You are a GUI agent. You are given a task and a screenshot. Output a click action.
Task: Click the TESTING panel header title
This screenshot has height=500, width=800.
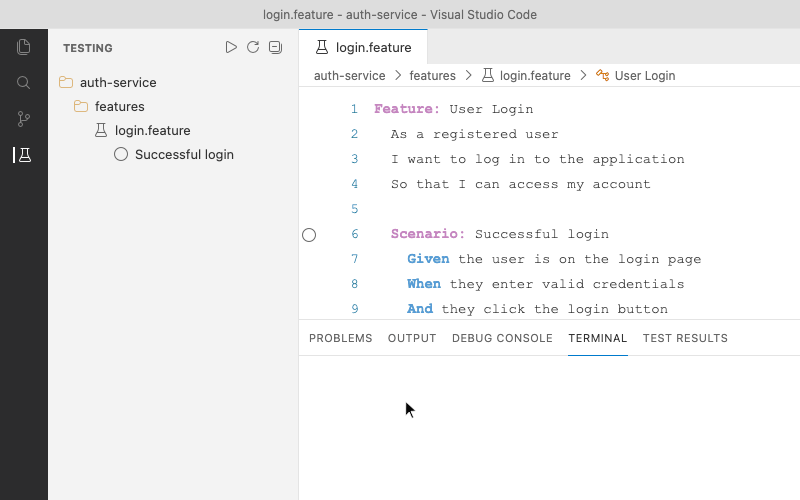point(88,48)
